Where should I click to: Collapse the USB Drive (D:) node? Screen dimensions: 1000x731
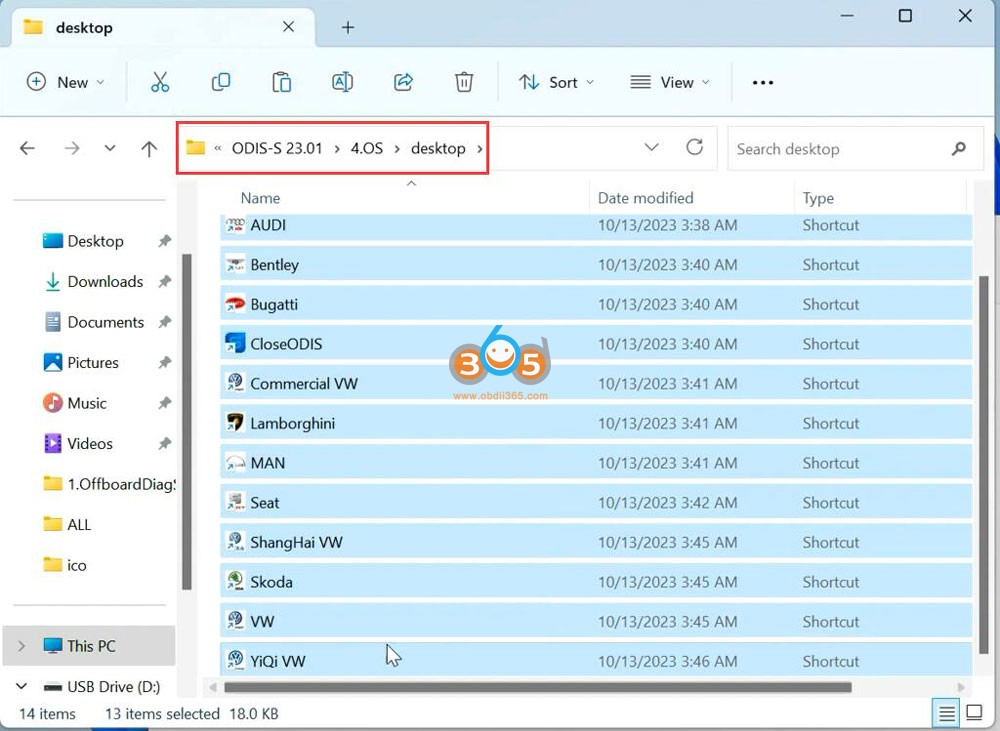[x=22, y=686]
